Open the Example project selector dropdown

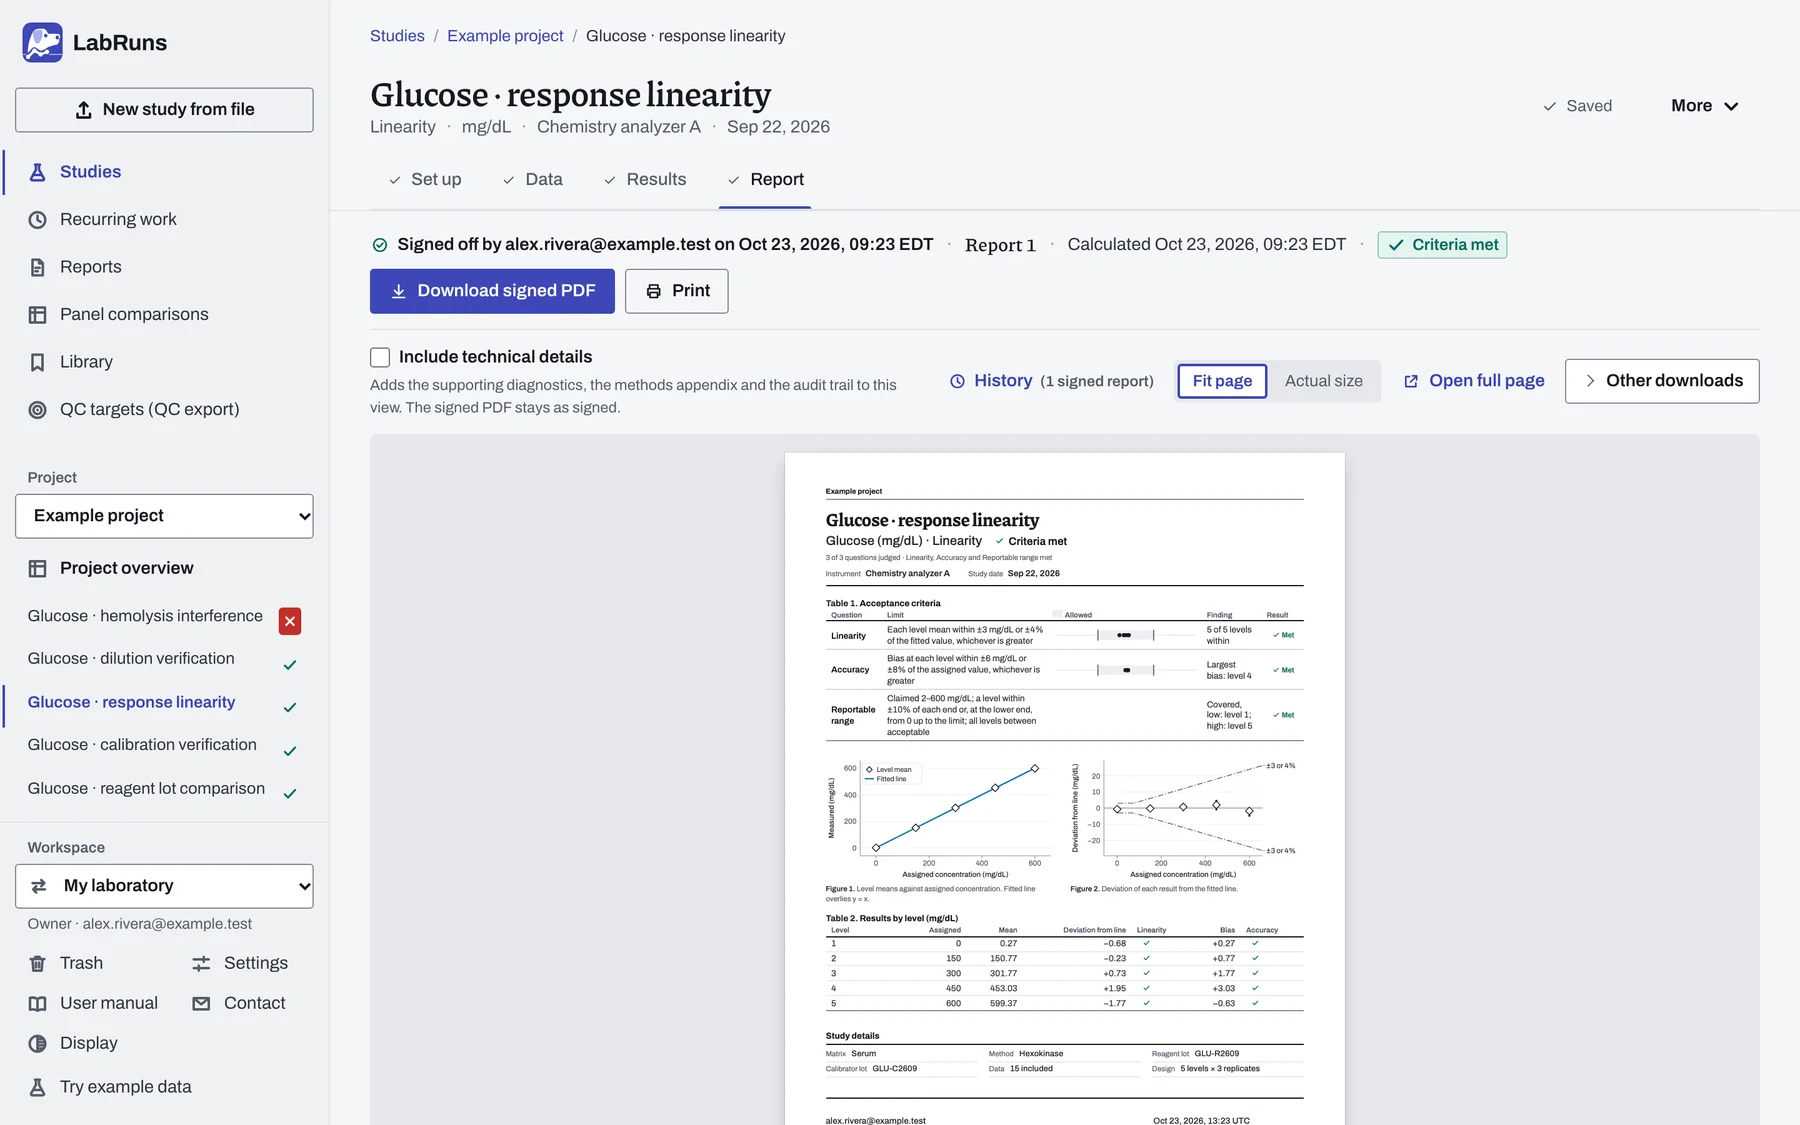pyautogui.click(x=164, y=516)
